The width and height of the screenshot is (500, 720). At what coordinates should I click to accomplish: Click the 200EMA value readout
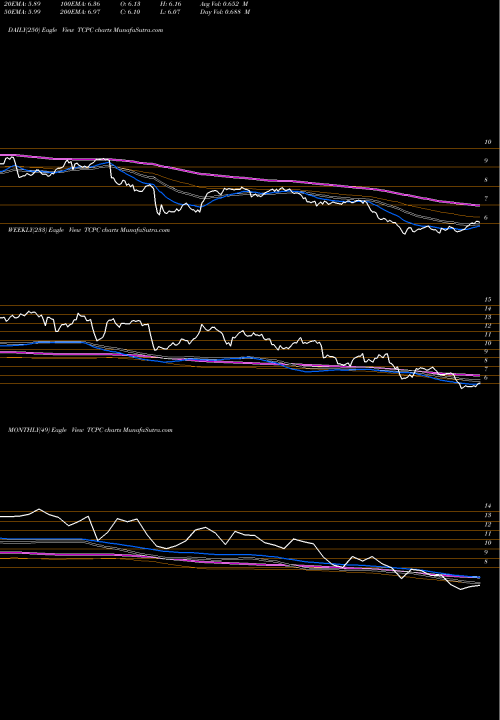coord(79,12)
